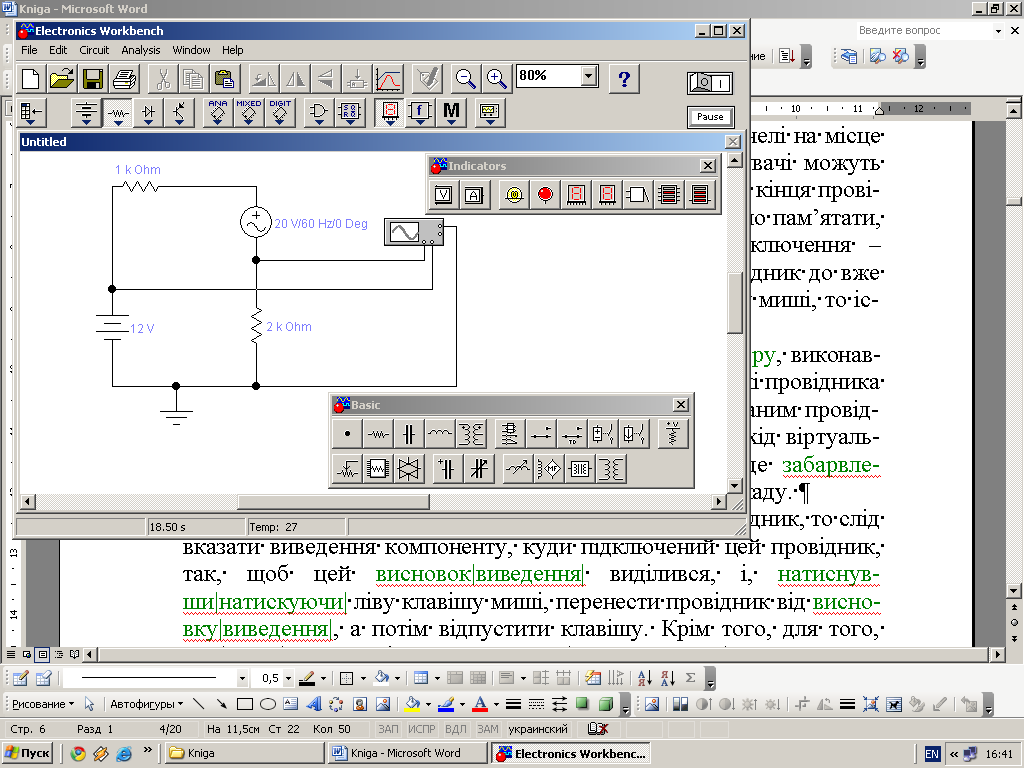
Task: Open the Edit menu
Action: click(58, 50)
